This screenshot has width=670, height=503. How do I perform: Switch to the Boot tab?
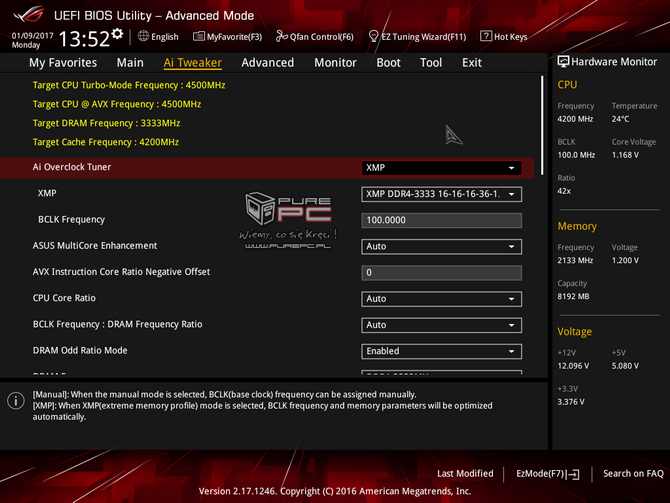point(388,63)
